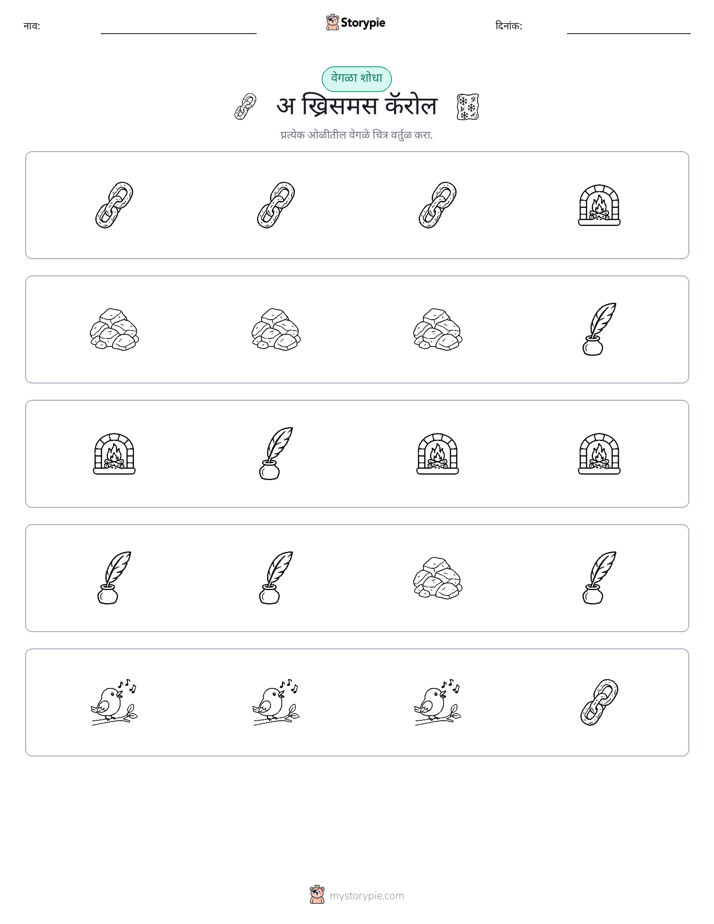714x924 pixels.
Task: Click the leftmost fireplace in row three
Action: click(x=114, y=453)
